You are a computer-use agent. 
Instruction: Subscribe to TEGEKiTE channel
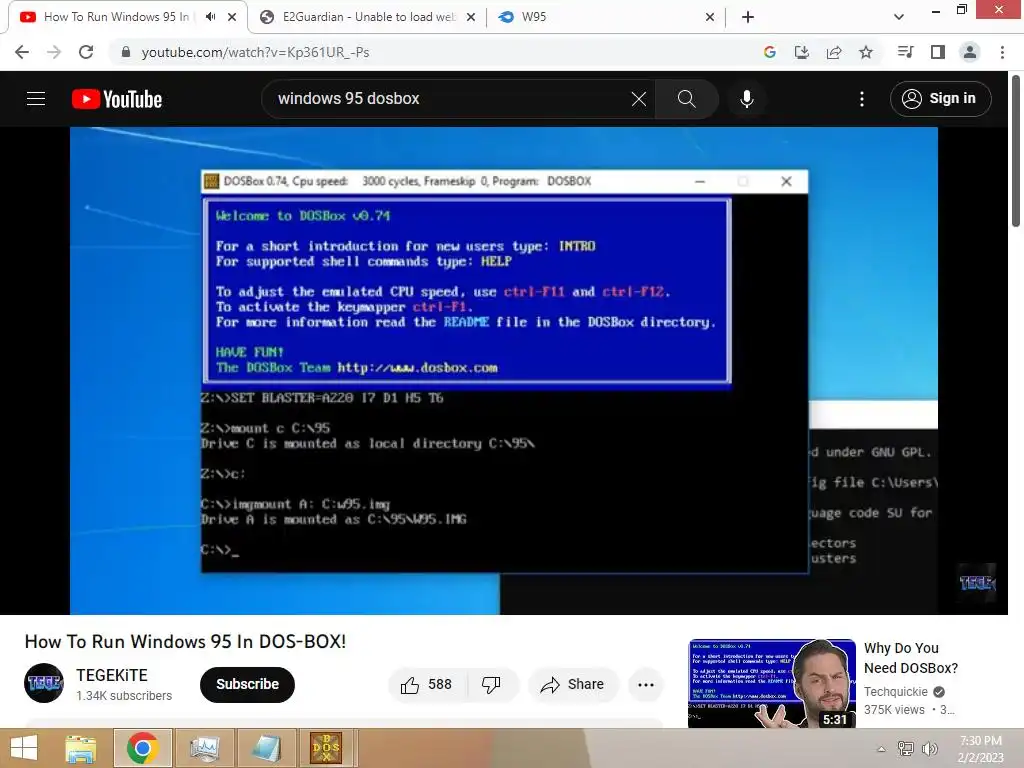pos(248,684)
